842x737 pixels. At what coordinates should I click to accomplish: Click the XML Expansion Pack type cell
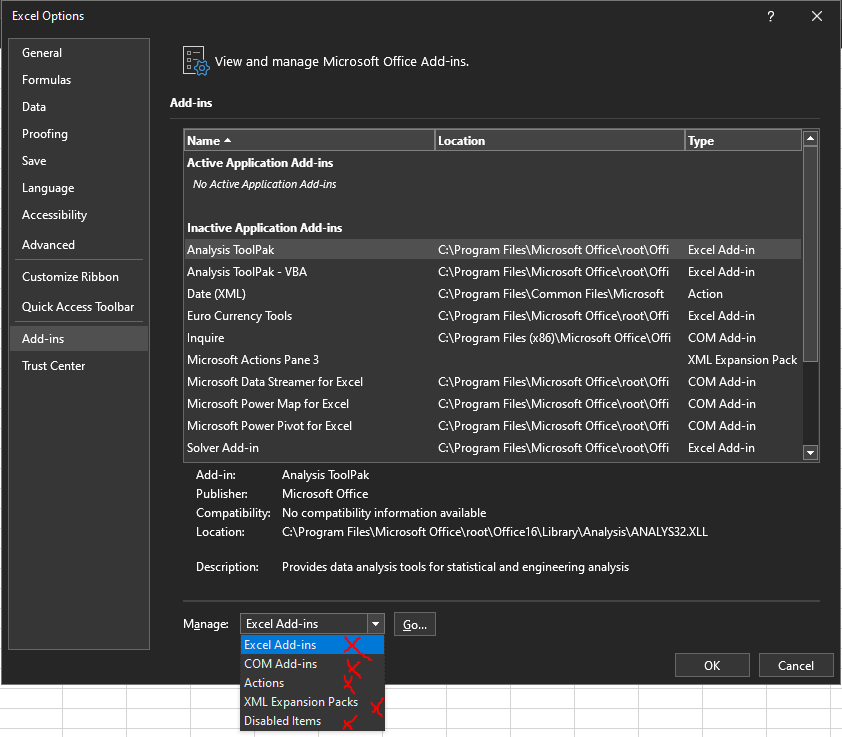click(x=742, y=360)
